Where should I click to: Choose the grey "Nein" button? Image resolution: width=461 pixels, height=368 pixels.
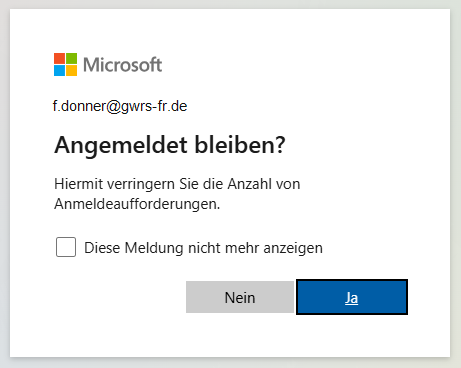click(x=240, y=297)
